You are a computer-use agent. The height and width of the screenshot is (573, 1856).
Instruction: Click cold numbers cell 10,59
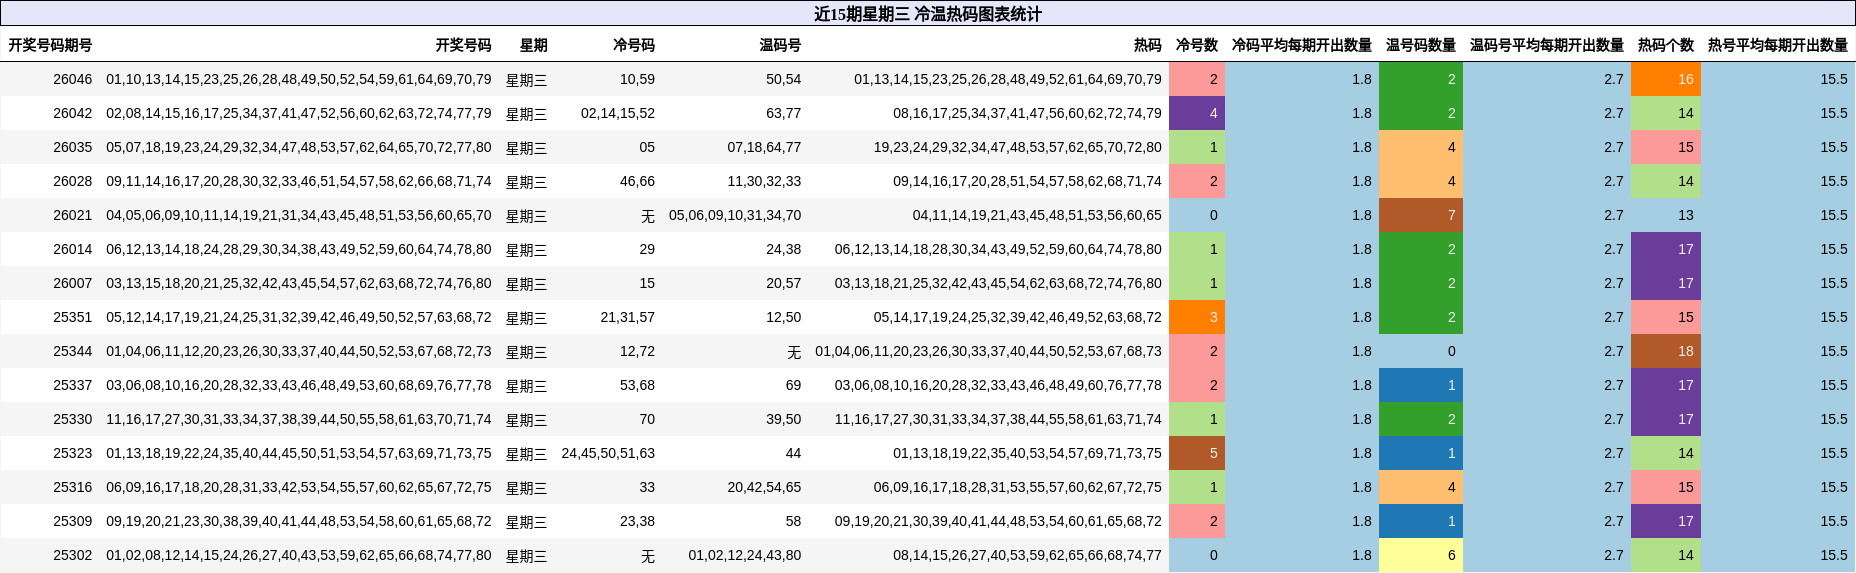point(637,79)
